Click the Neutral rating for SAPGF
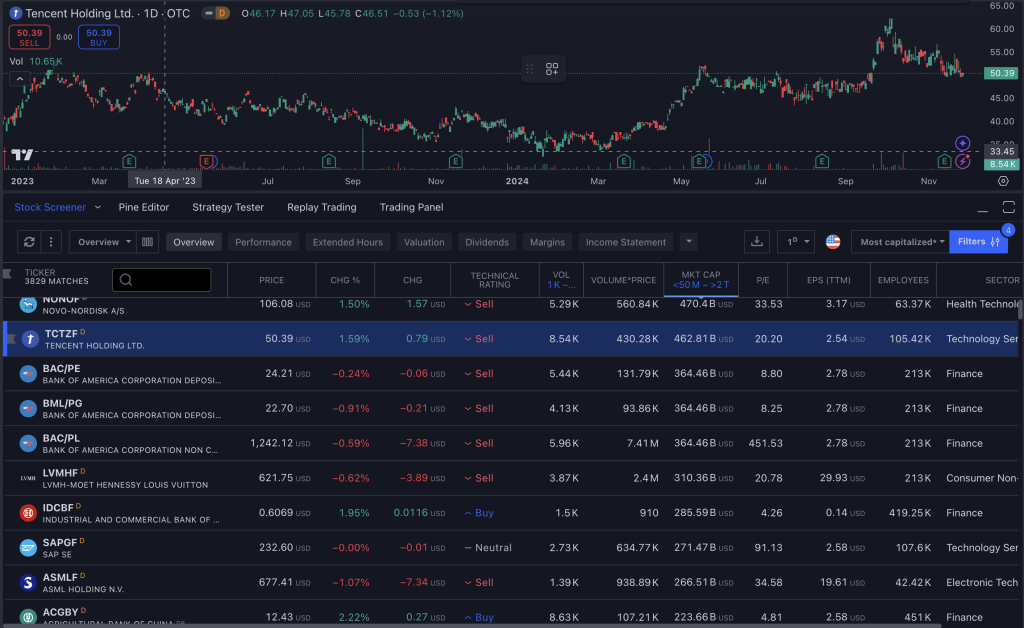Viewport: 1024px width, 628px height. point(488,548)
